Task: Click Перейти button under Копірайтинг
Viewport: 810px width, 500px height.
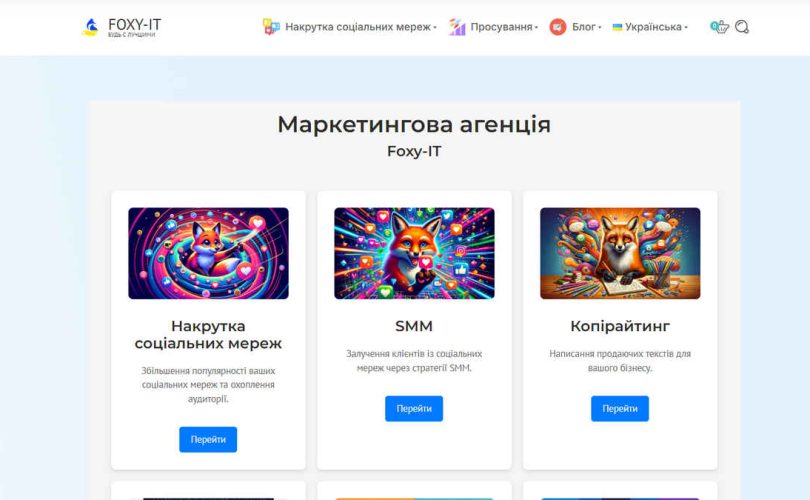Action: pos(620,409)
